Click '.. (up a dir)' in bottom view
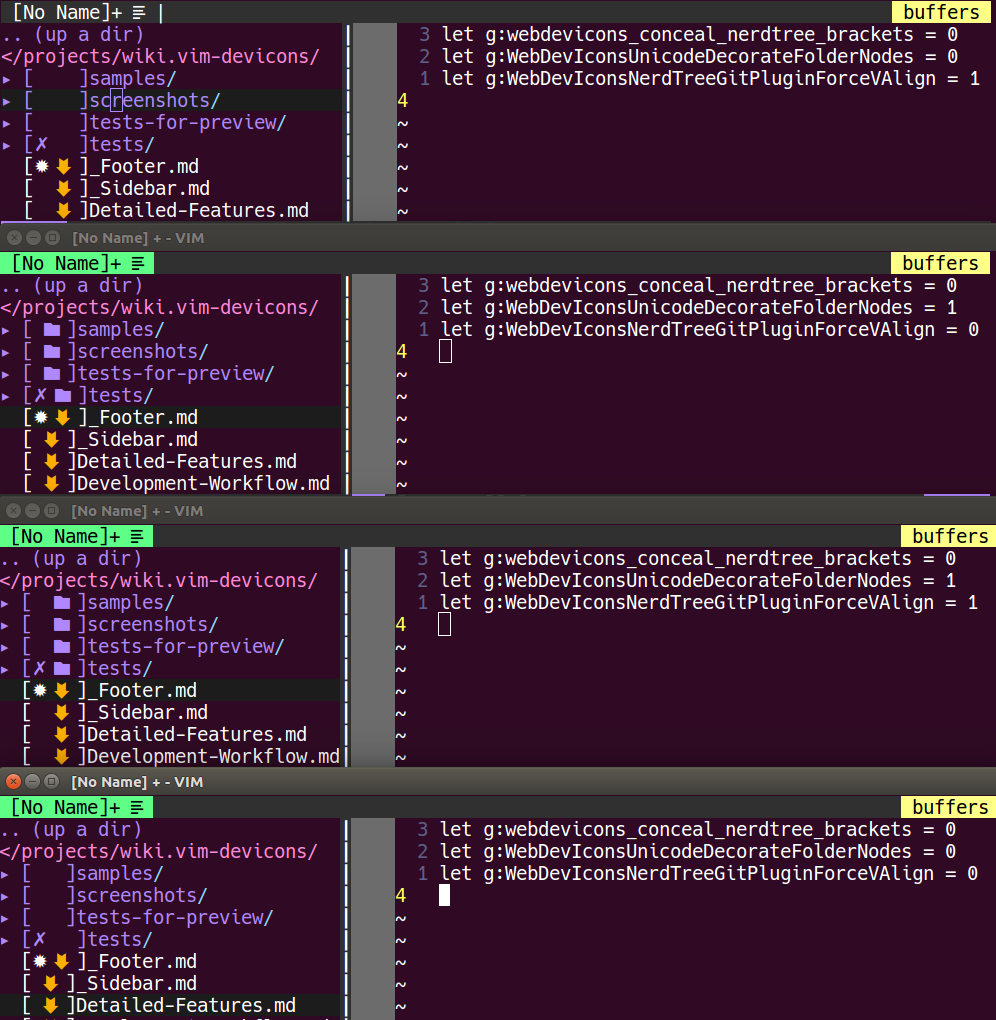 tap(70, 829)
